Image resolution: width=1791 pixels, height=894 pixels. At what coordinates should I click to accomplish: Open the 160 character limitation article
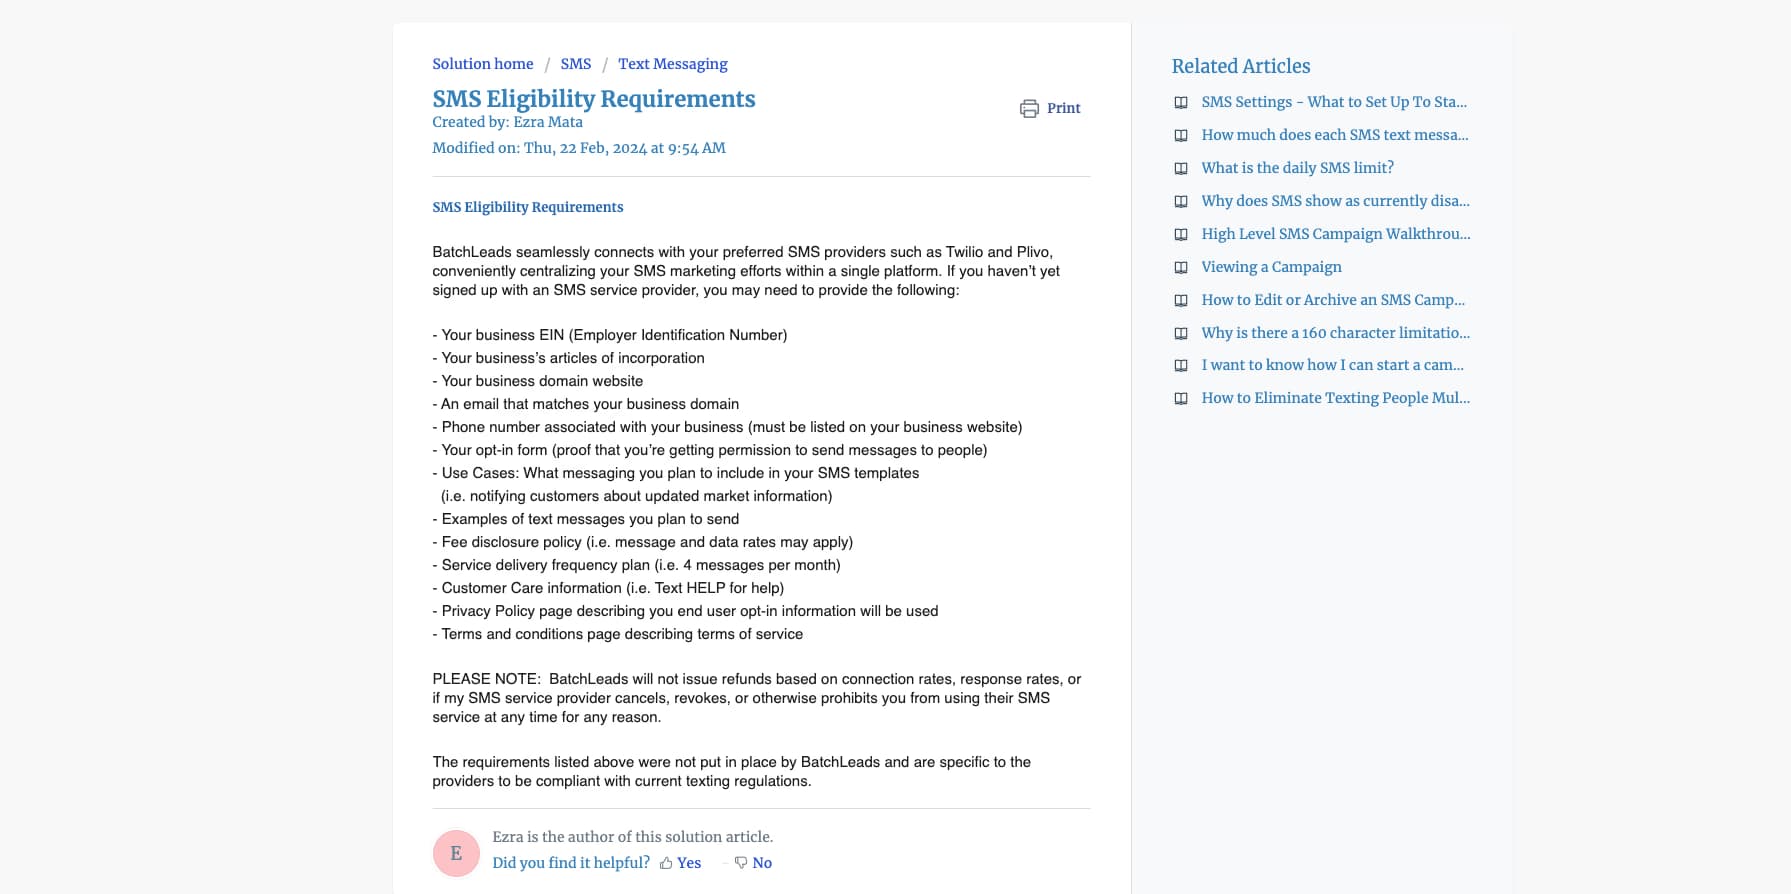tap(1335, 333)
